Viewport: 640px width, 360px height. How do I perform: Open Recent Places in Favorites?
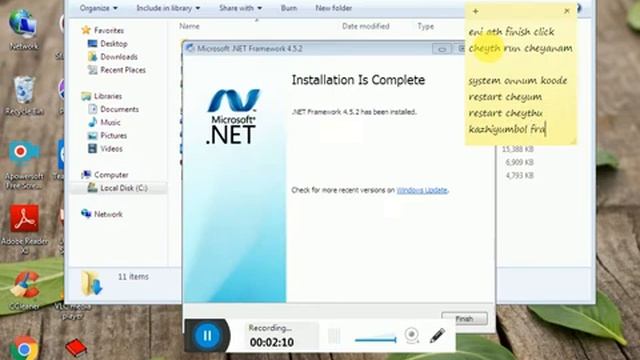point(123,70)
